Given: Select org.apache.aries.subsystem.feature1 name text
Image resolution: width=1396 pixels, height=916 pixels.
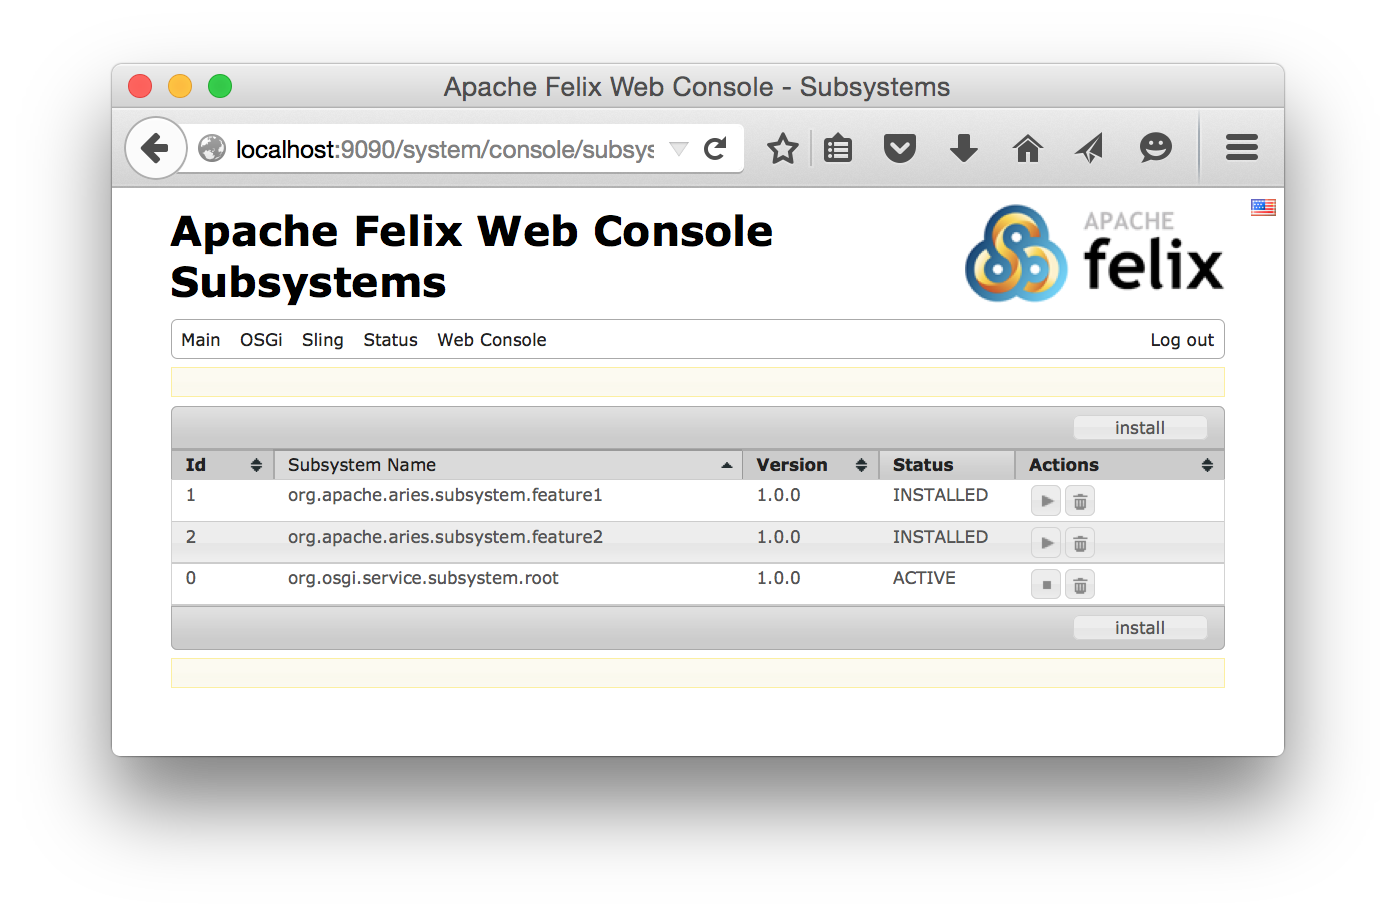Looking at the screenshot, I should click(x=445, y=495).
